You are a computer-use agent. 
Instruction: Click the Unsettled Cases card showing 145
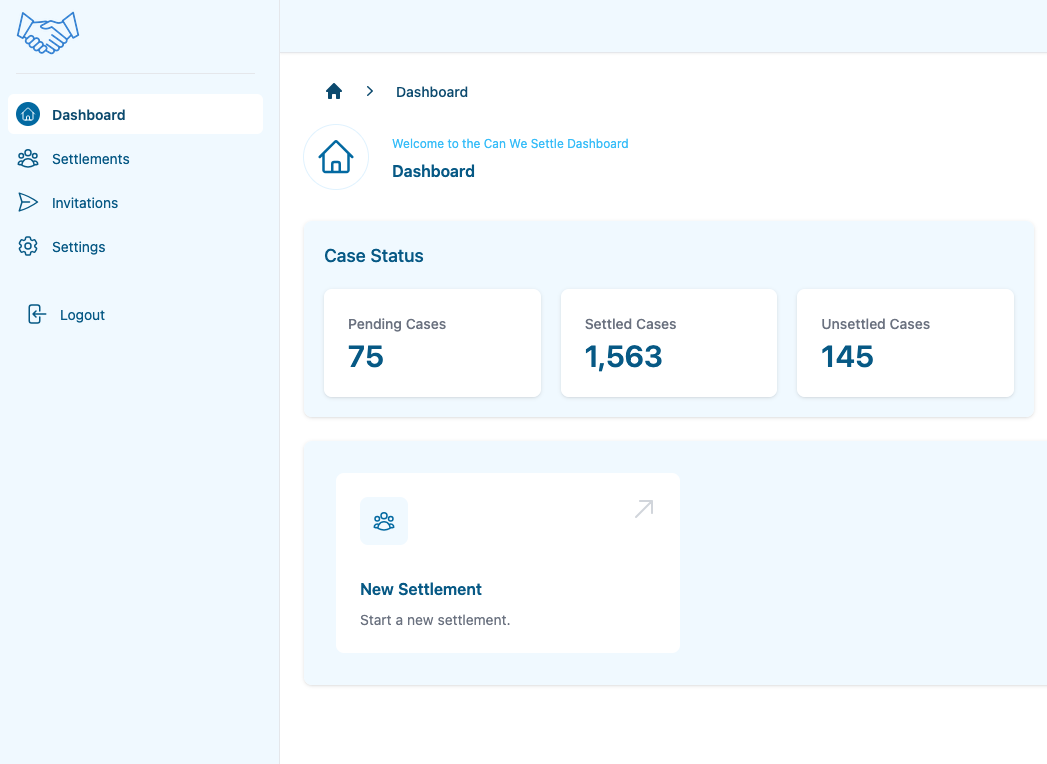coord(904,343)
